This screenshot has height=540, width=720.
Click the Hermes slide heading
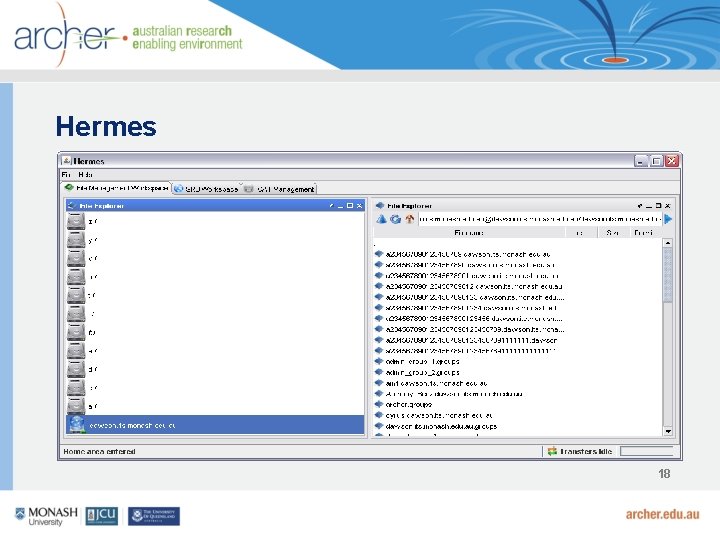click(x=106, y=126)
